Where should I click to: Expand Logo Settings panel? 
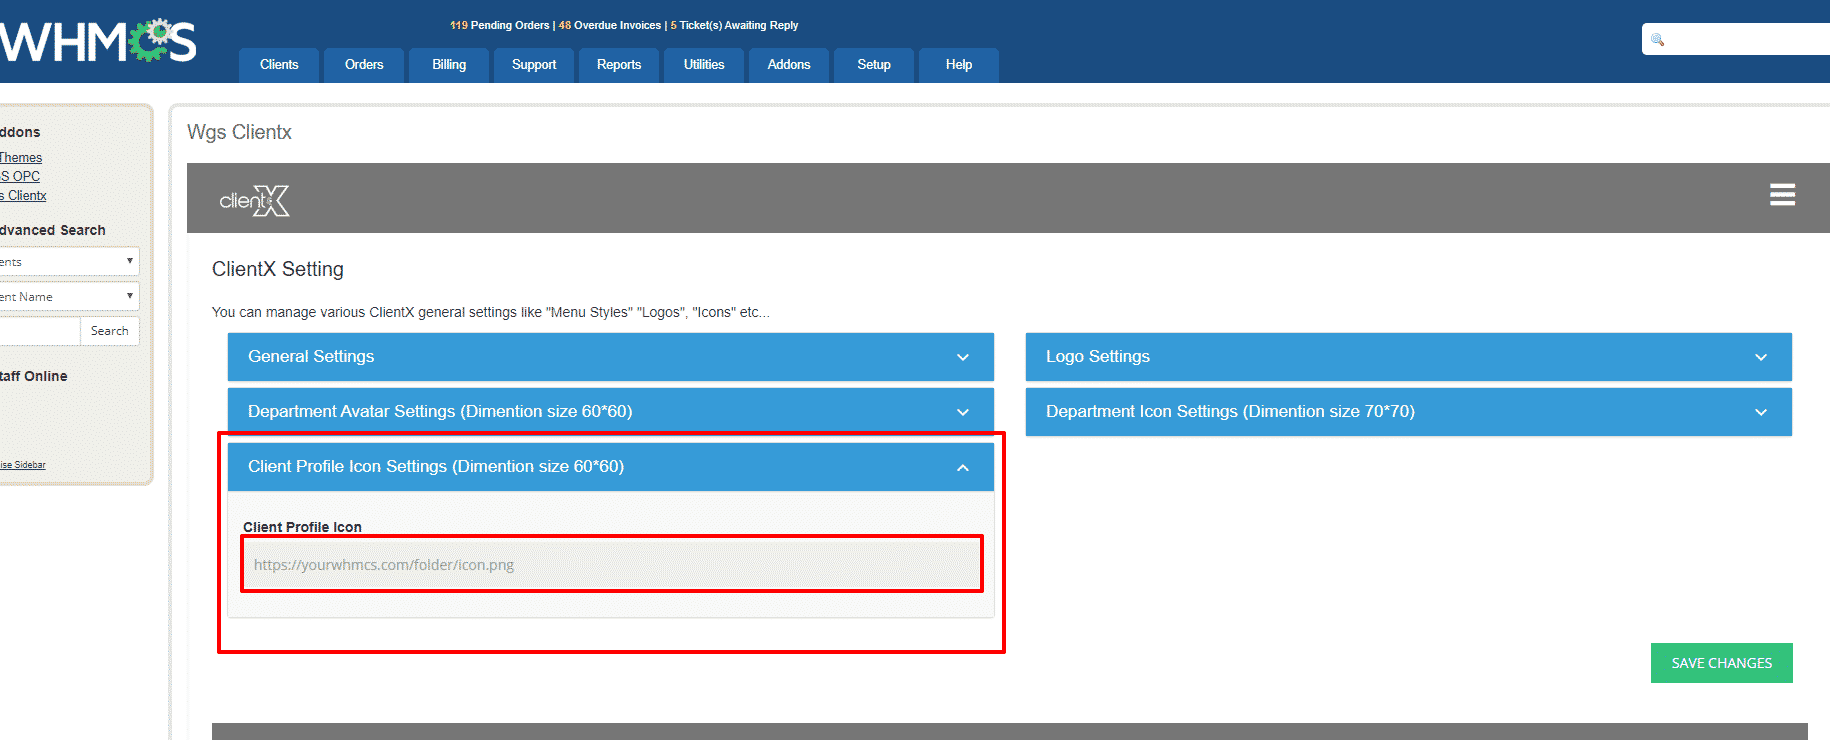pyautogui.click(x=1408, y=357)
